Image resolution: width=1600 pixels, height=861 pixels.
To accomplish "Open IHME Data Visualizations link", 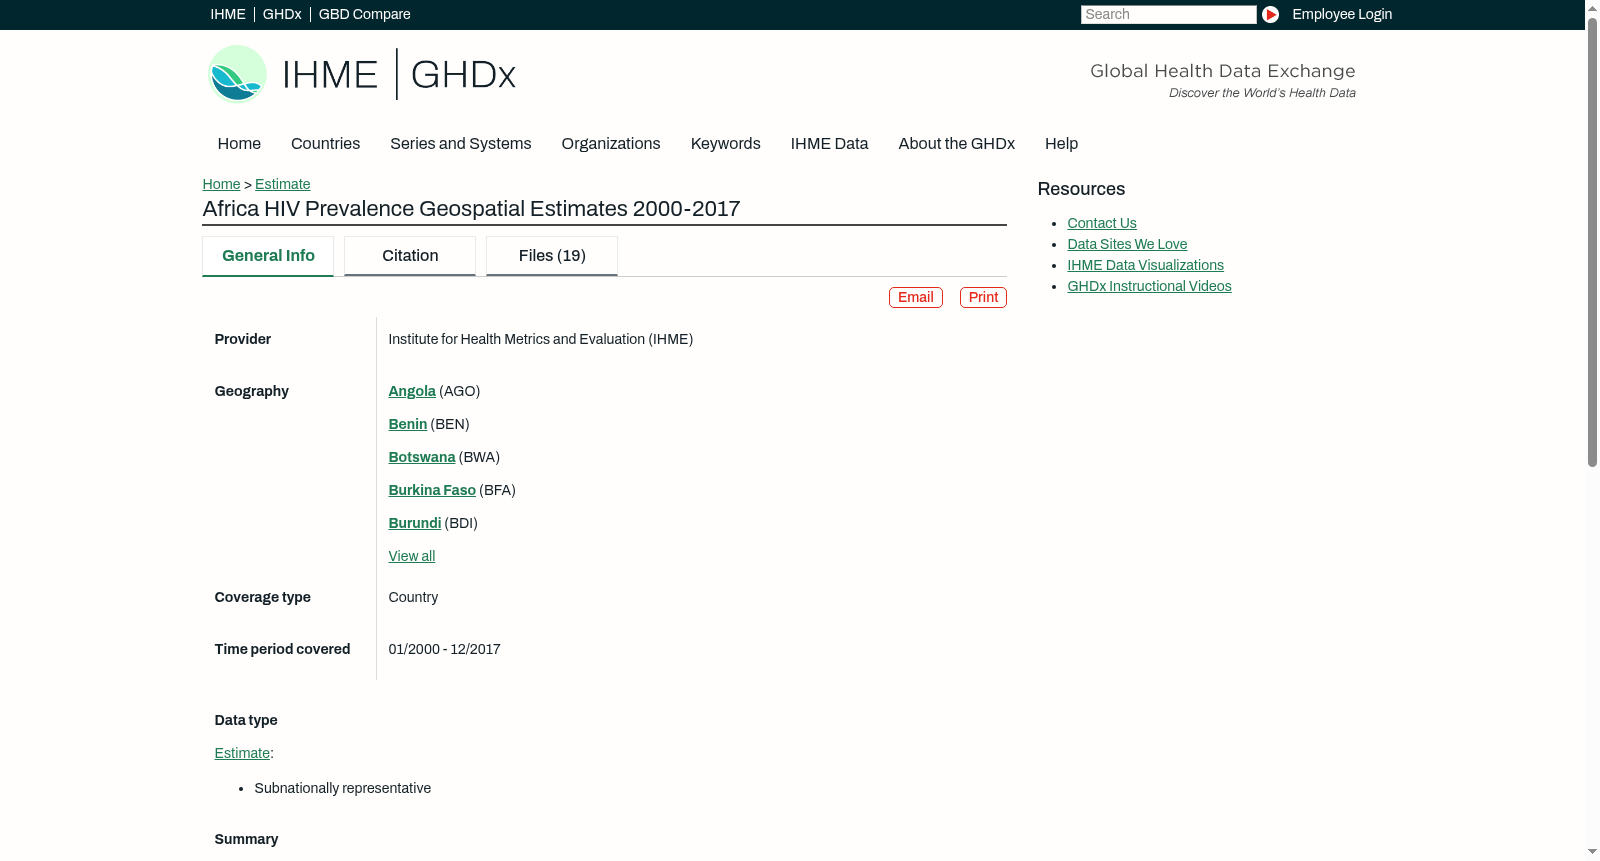I will pos(1146,265).
